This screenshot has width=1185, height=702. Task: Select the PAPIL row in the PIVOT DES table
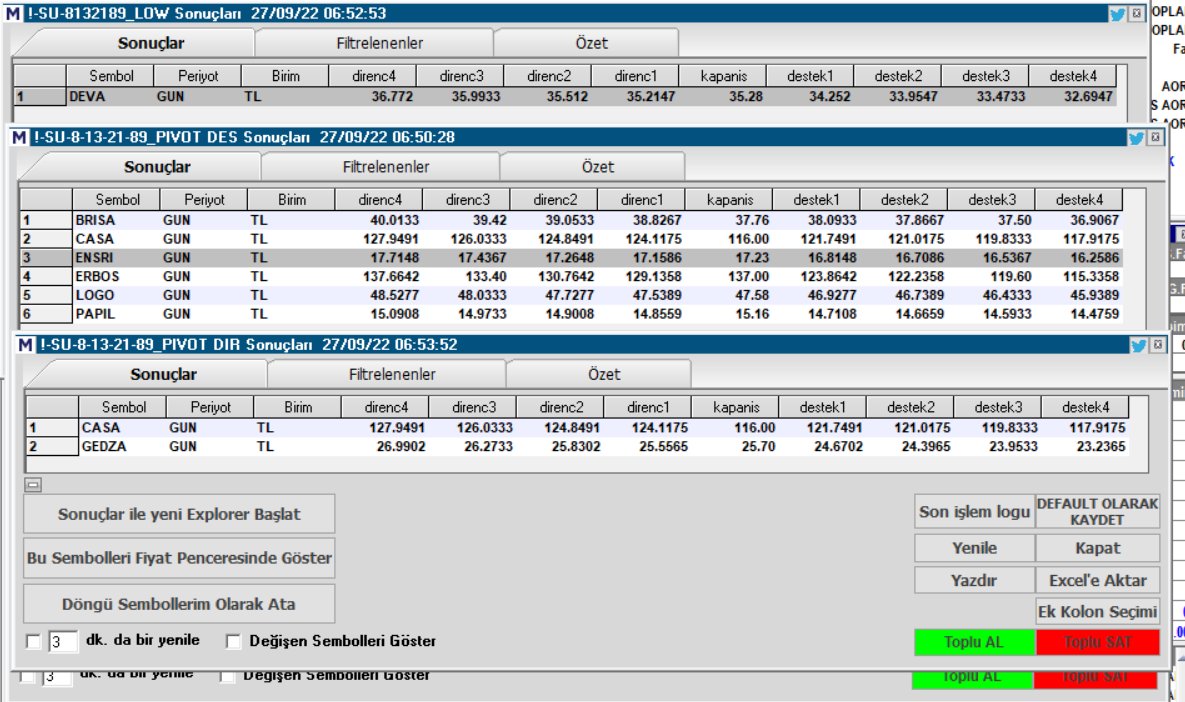pyautogui.click(x=571, y=314)
